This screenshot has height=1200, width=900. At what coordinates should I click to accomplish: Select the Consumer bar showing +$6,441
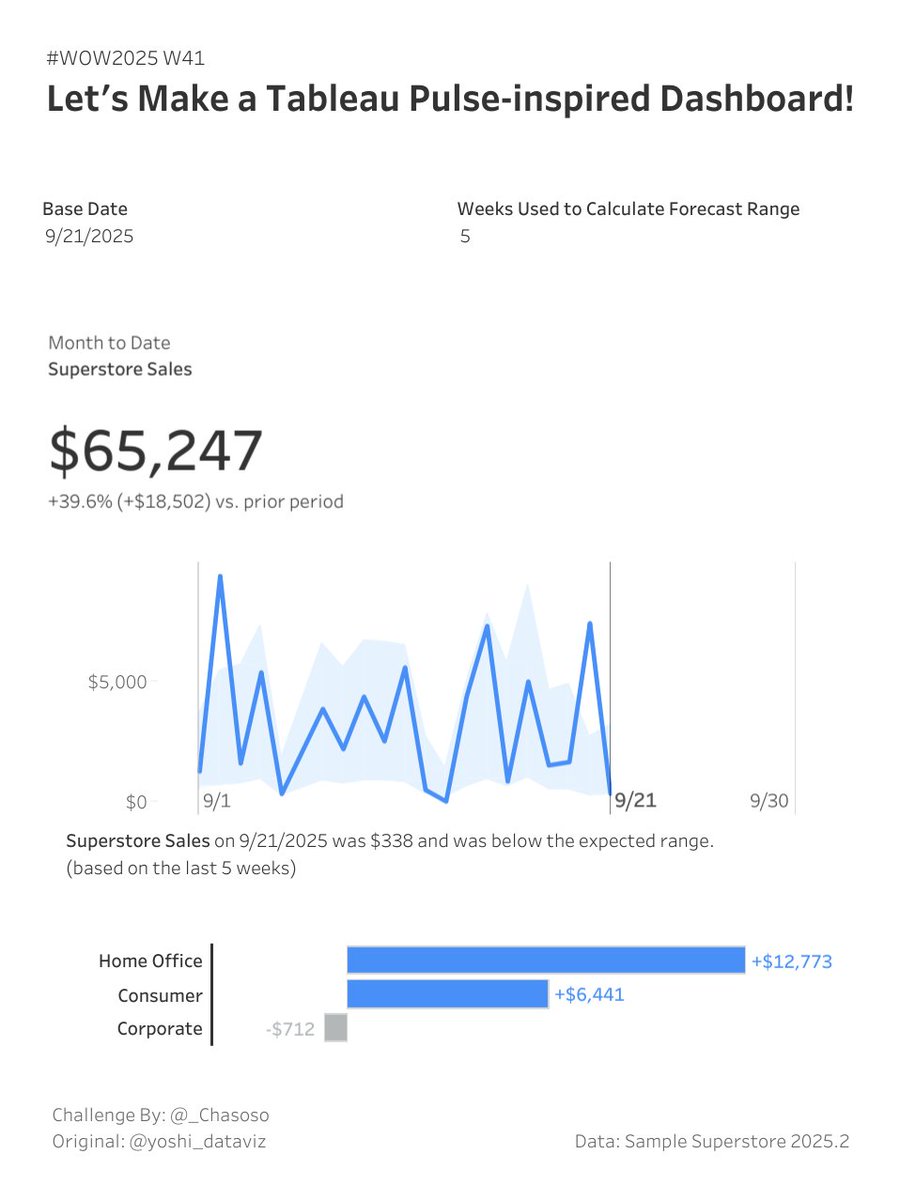pyautogui.click(x=446, y=994)
